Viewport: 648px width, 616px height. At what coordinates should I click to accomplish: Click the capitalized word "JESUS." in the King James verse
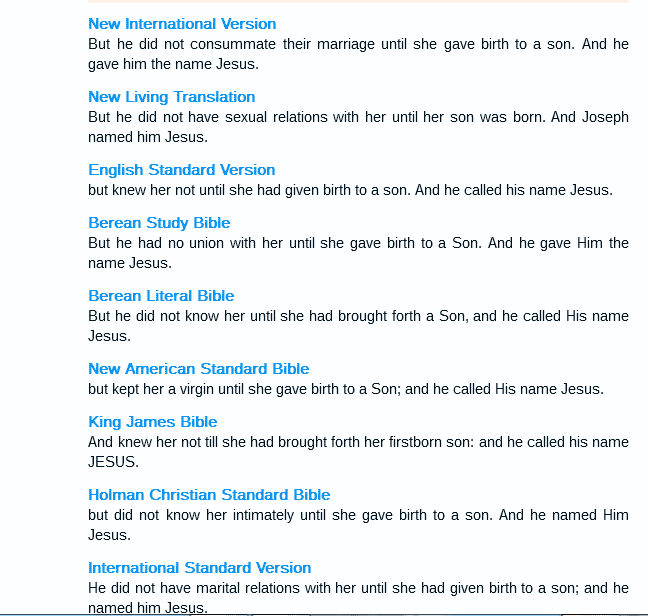pos(113,462)
